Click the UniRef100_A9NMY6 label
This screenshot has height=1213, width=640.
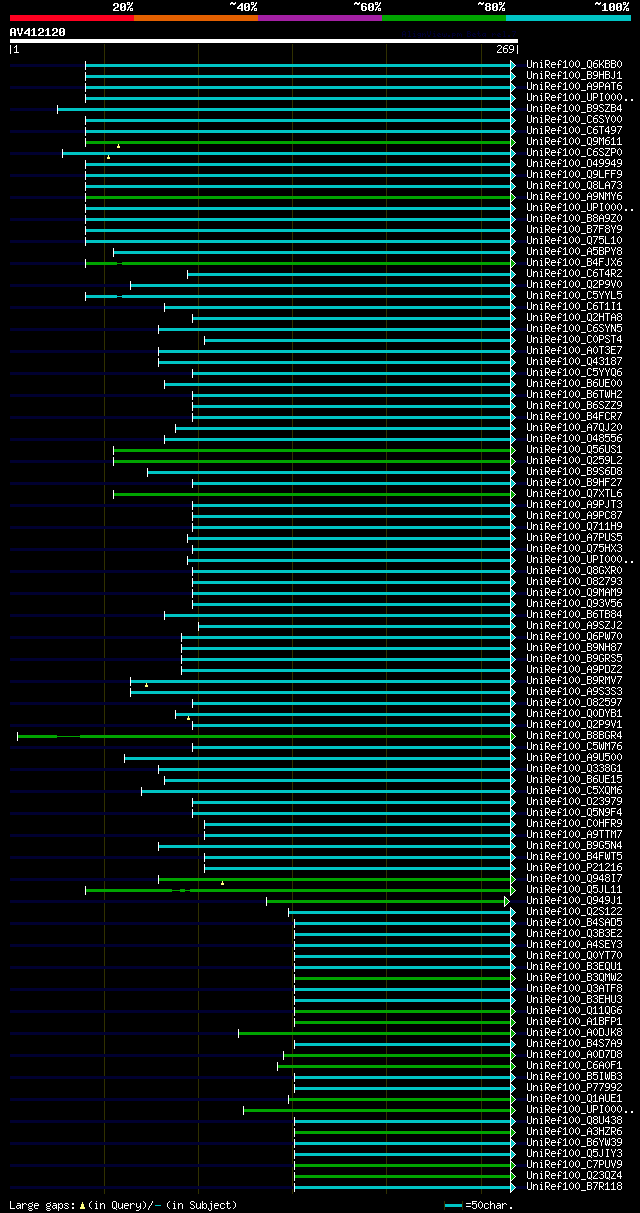574,196
